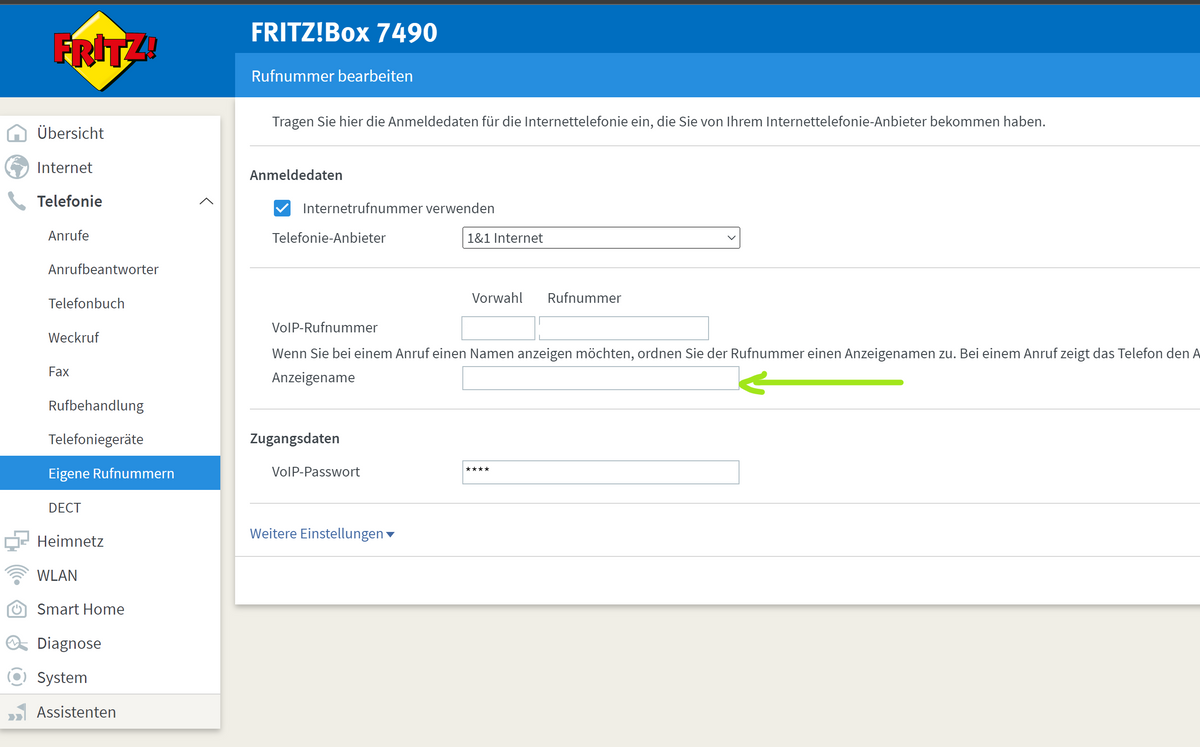This screenshot has width=1200, height=747.
Task: Click the FRITZ!Box 7490 title
Action: pos(344,32)
